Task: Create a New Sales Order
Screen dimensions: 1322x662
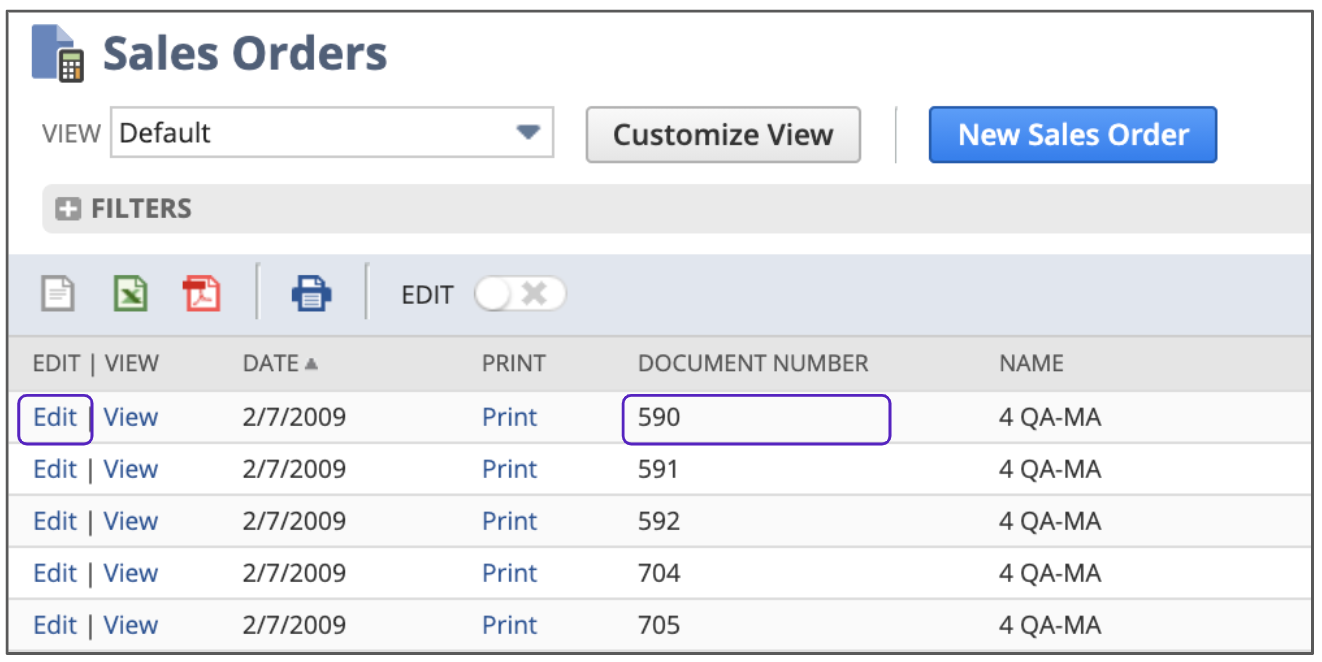Action: (1072, 135)
